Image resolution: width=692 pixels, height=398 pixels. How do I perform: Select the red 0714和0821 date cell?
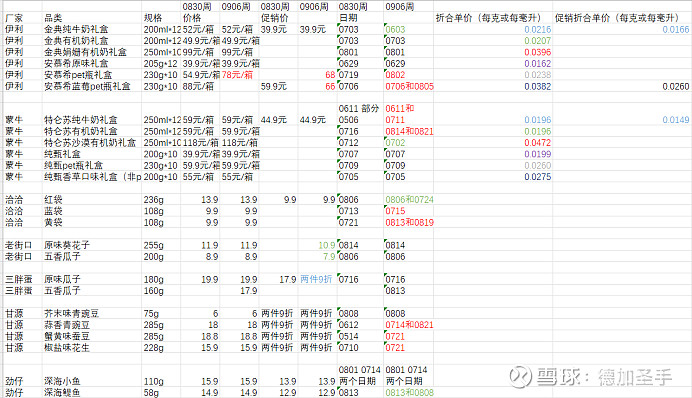[x=409, y=325]
